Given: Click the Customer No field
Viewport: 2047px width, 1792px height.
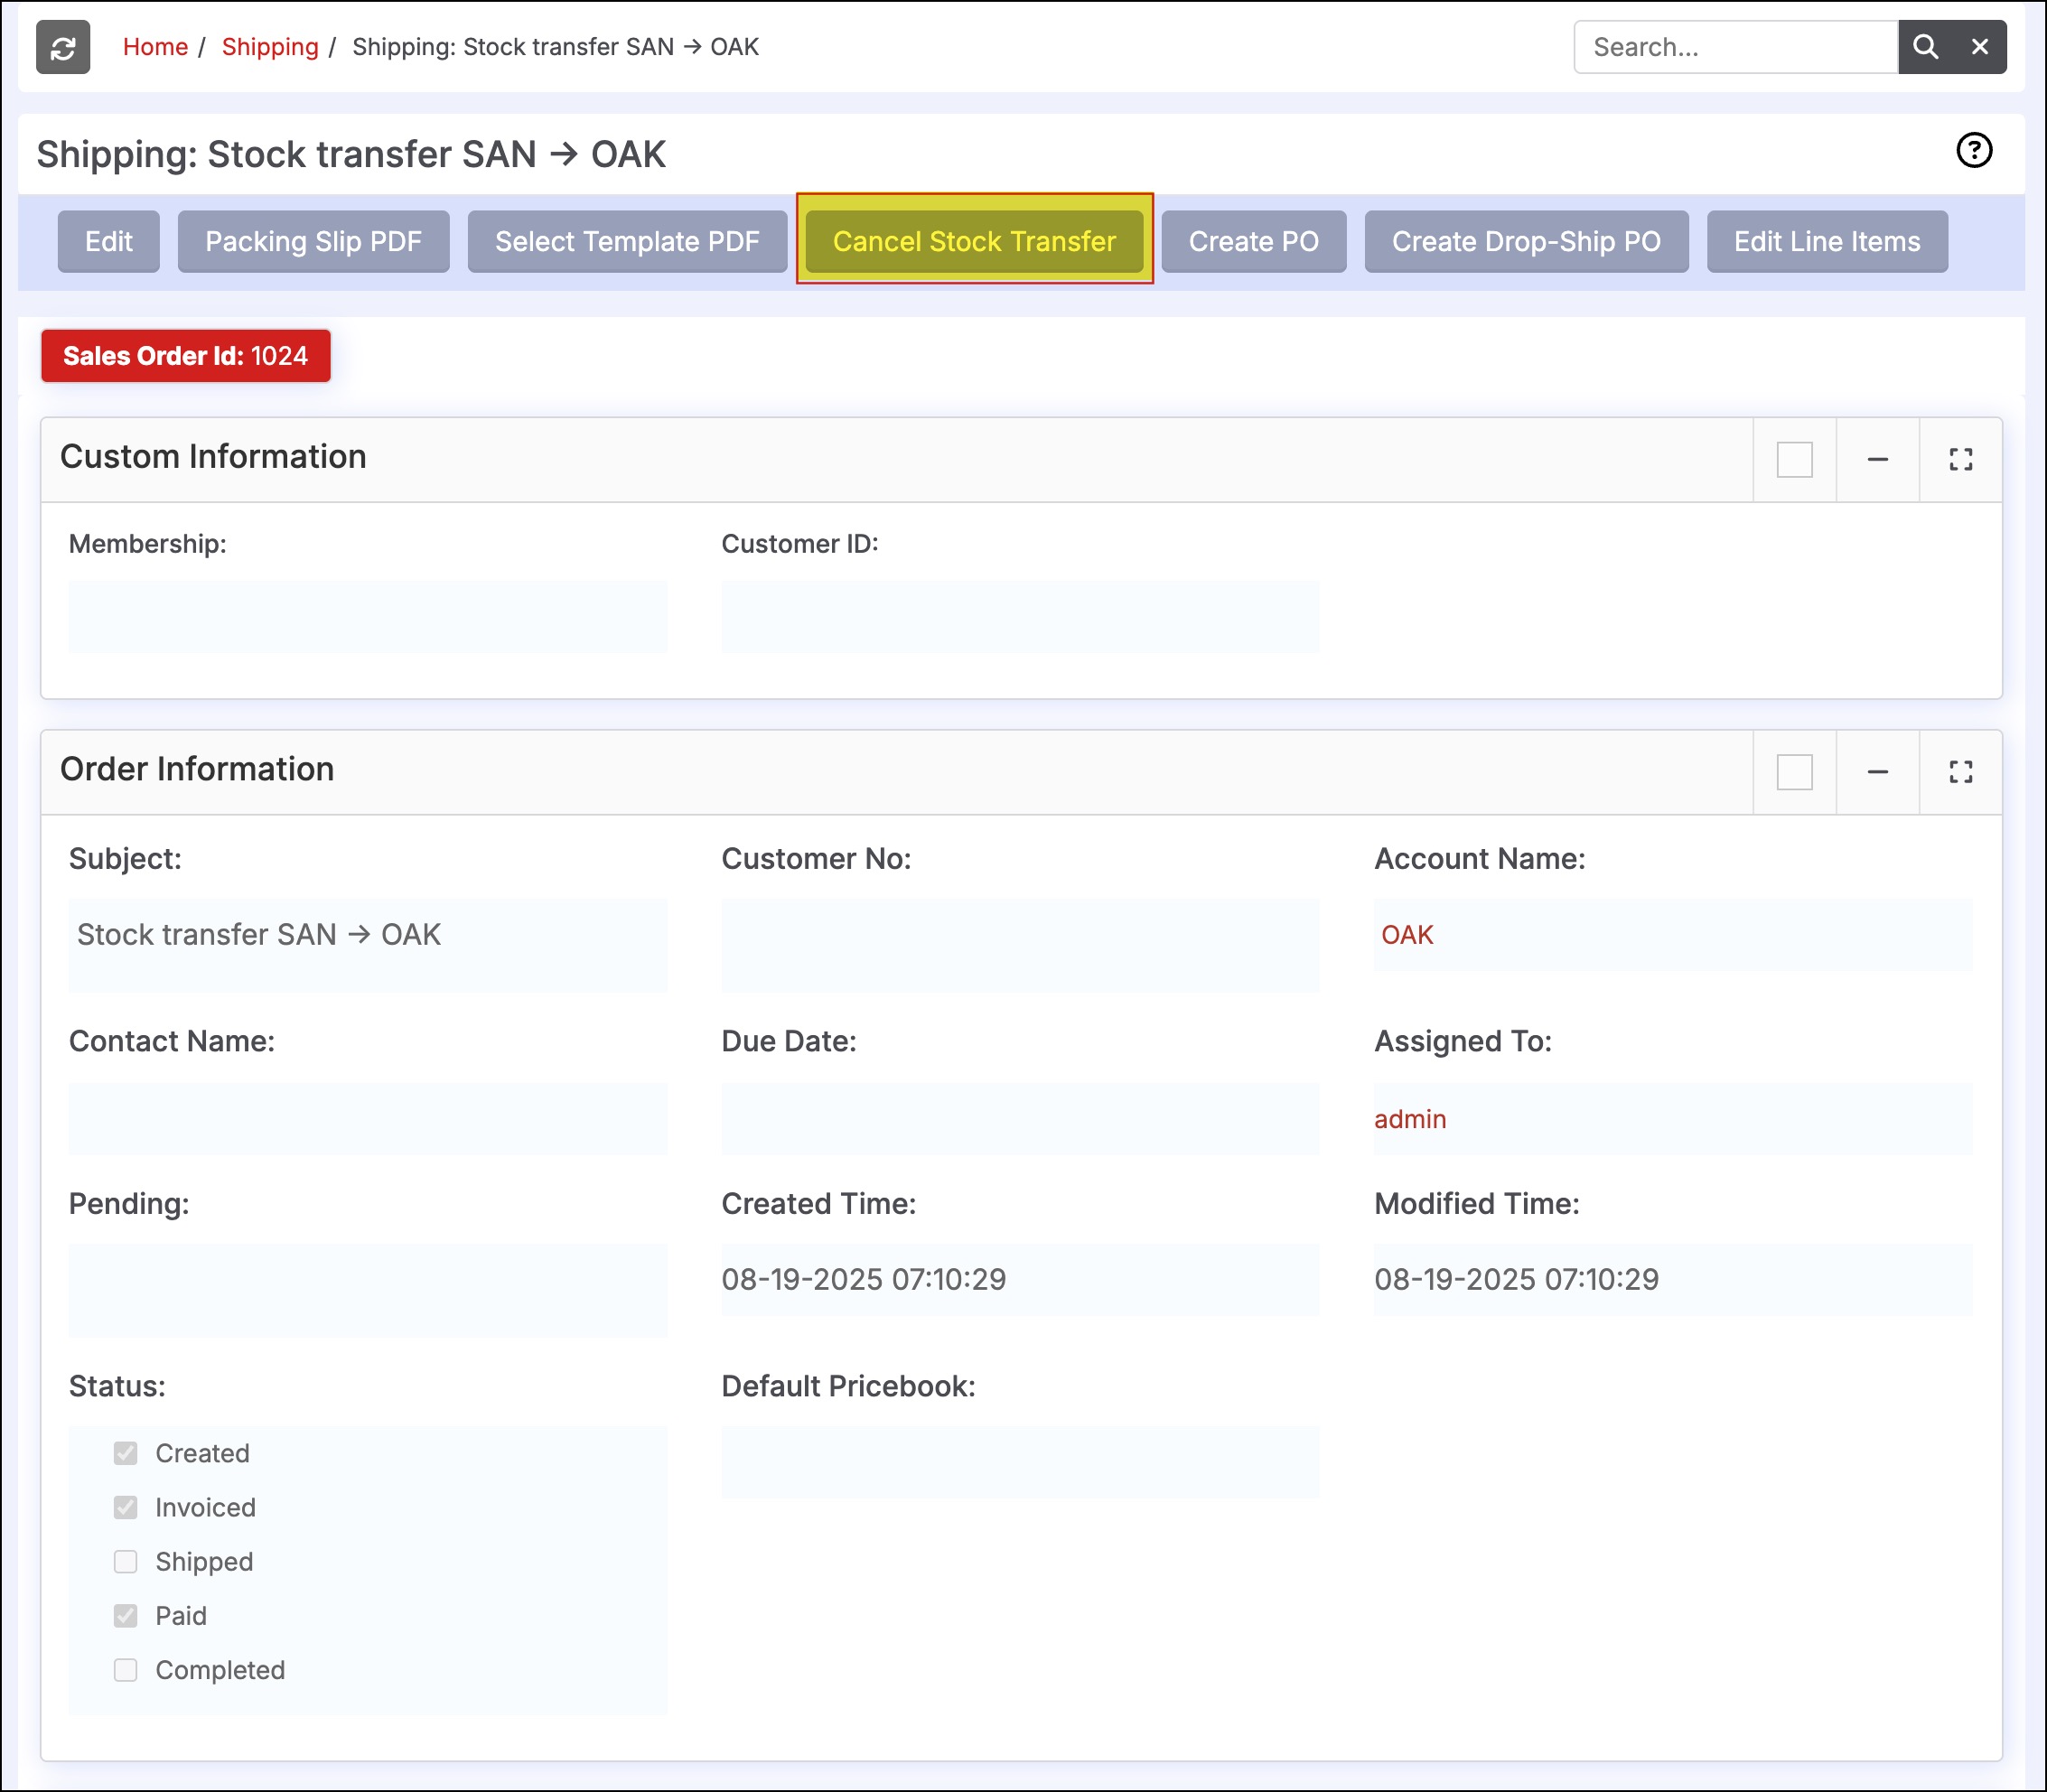Looking at the screenshot, I should pyautogui.click(x=1020, y=945).
